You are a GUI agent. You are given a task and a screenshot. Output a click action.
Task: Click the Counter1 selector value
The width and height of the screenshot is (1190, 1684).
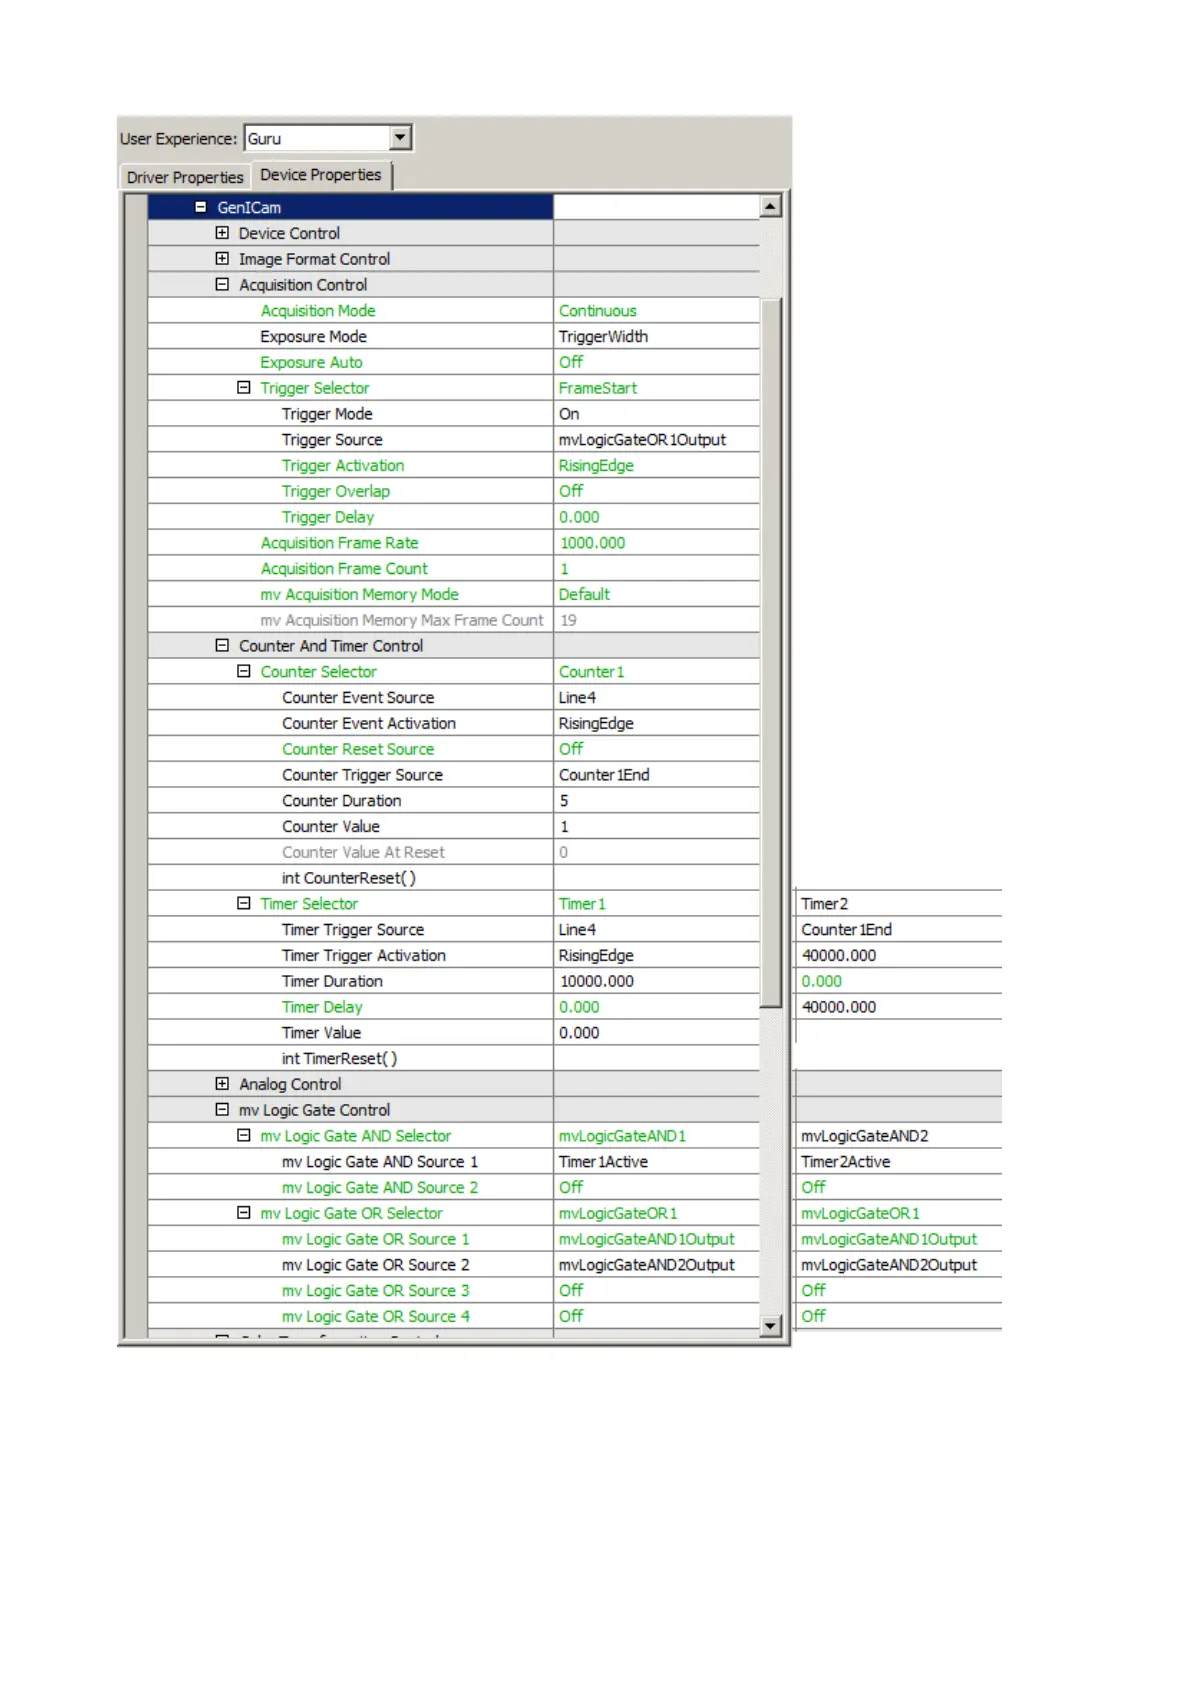pos(591,672)
